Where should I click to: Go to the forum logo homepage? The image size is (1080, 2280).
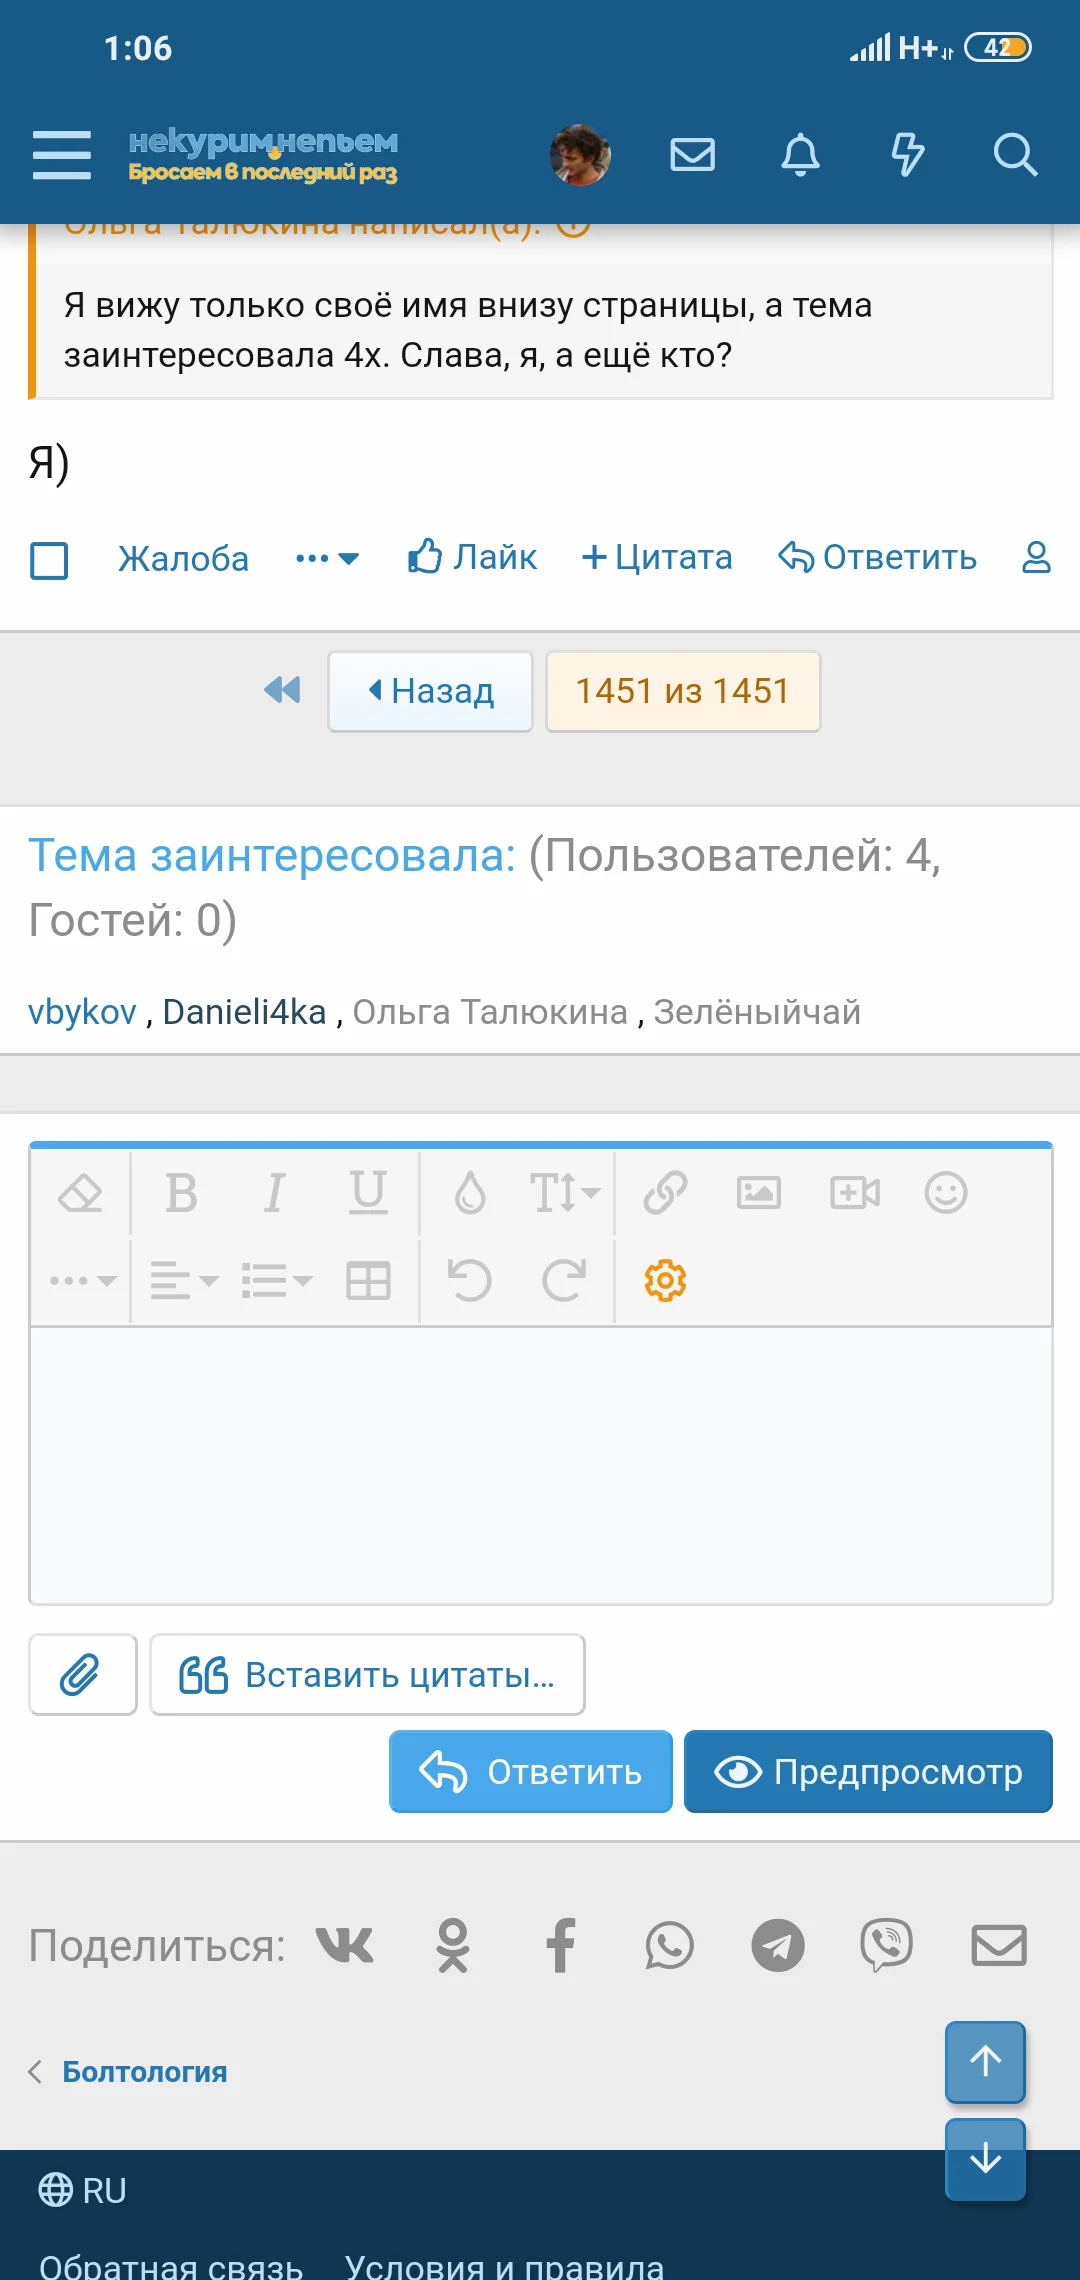click(x=263, y=155)
